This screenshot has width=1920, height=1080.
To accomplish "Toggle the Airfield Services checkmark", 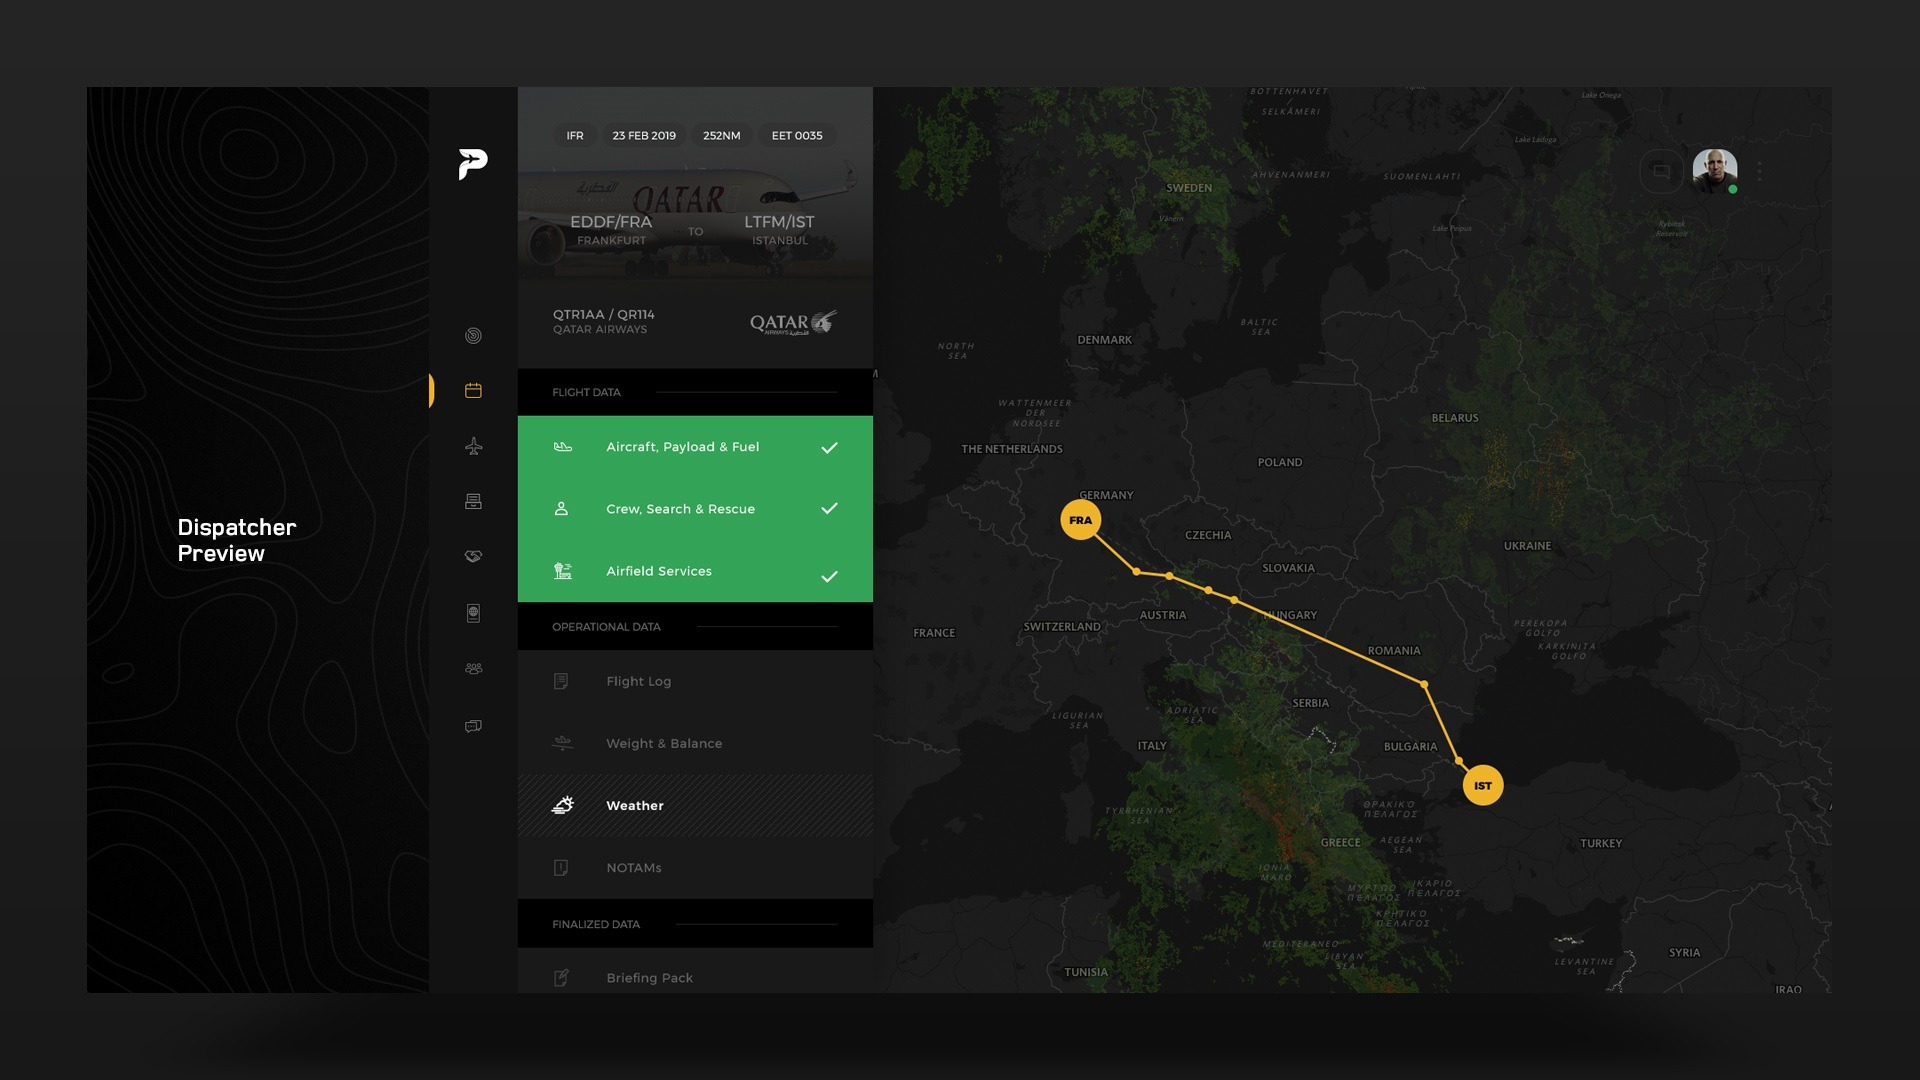I will coord(828,576).
